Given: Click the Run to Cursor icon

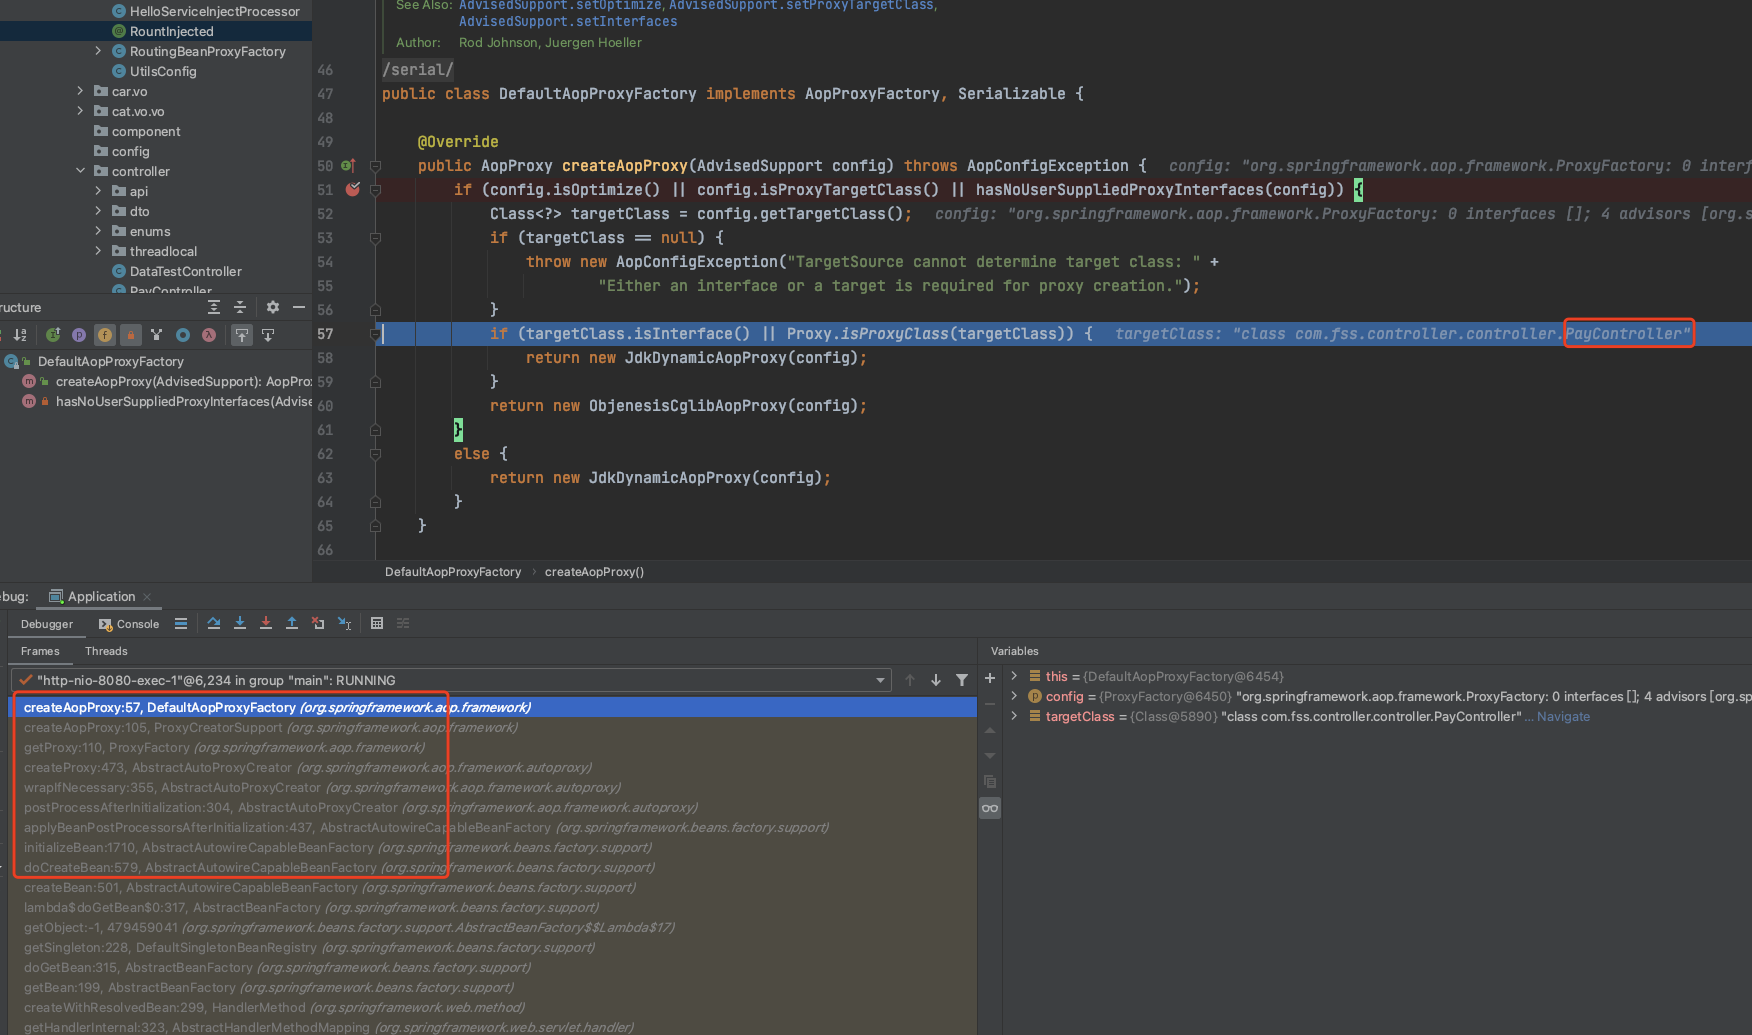Looking at the screenshot, I should tap(345, 623).
